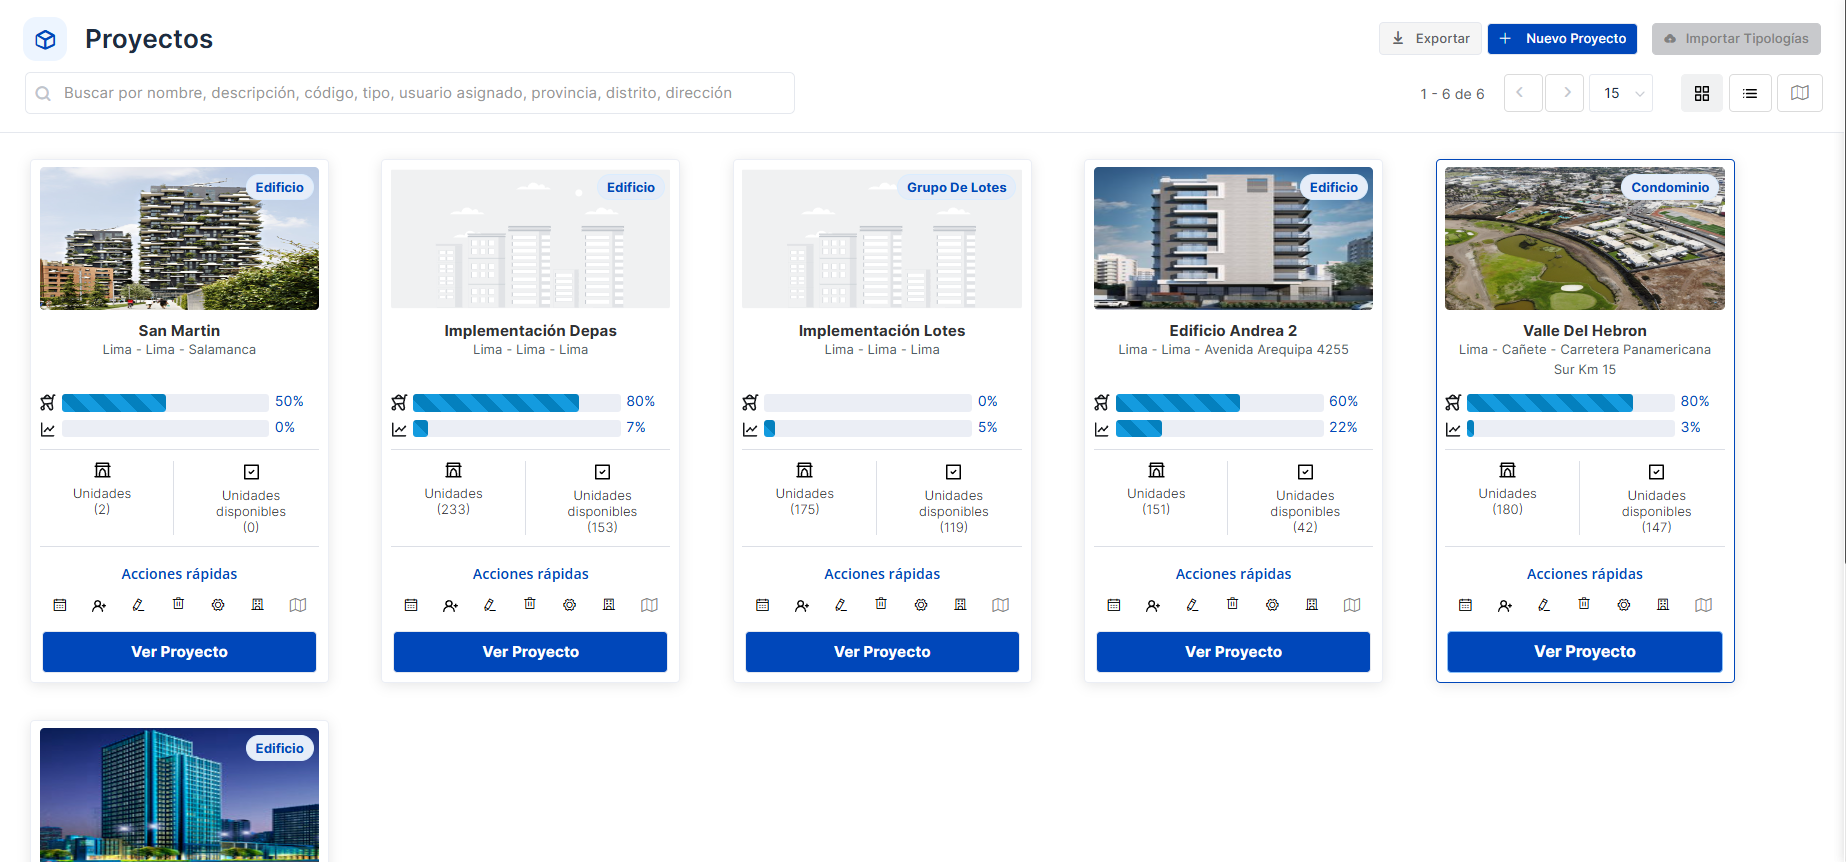
Task: Click add-user icon on Implementación Depas card
Action: point(450,605)
